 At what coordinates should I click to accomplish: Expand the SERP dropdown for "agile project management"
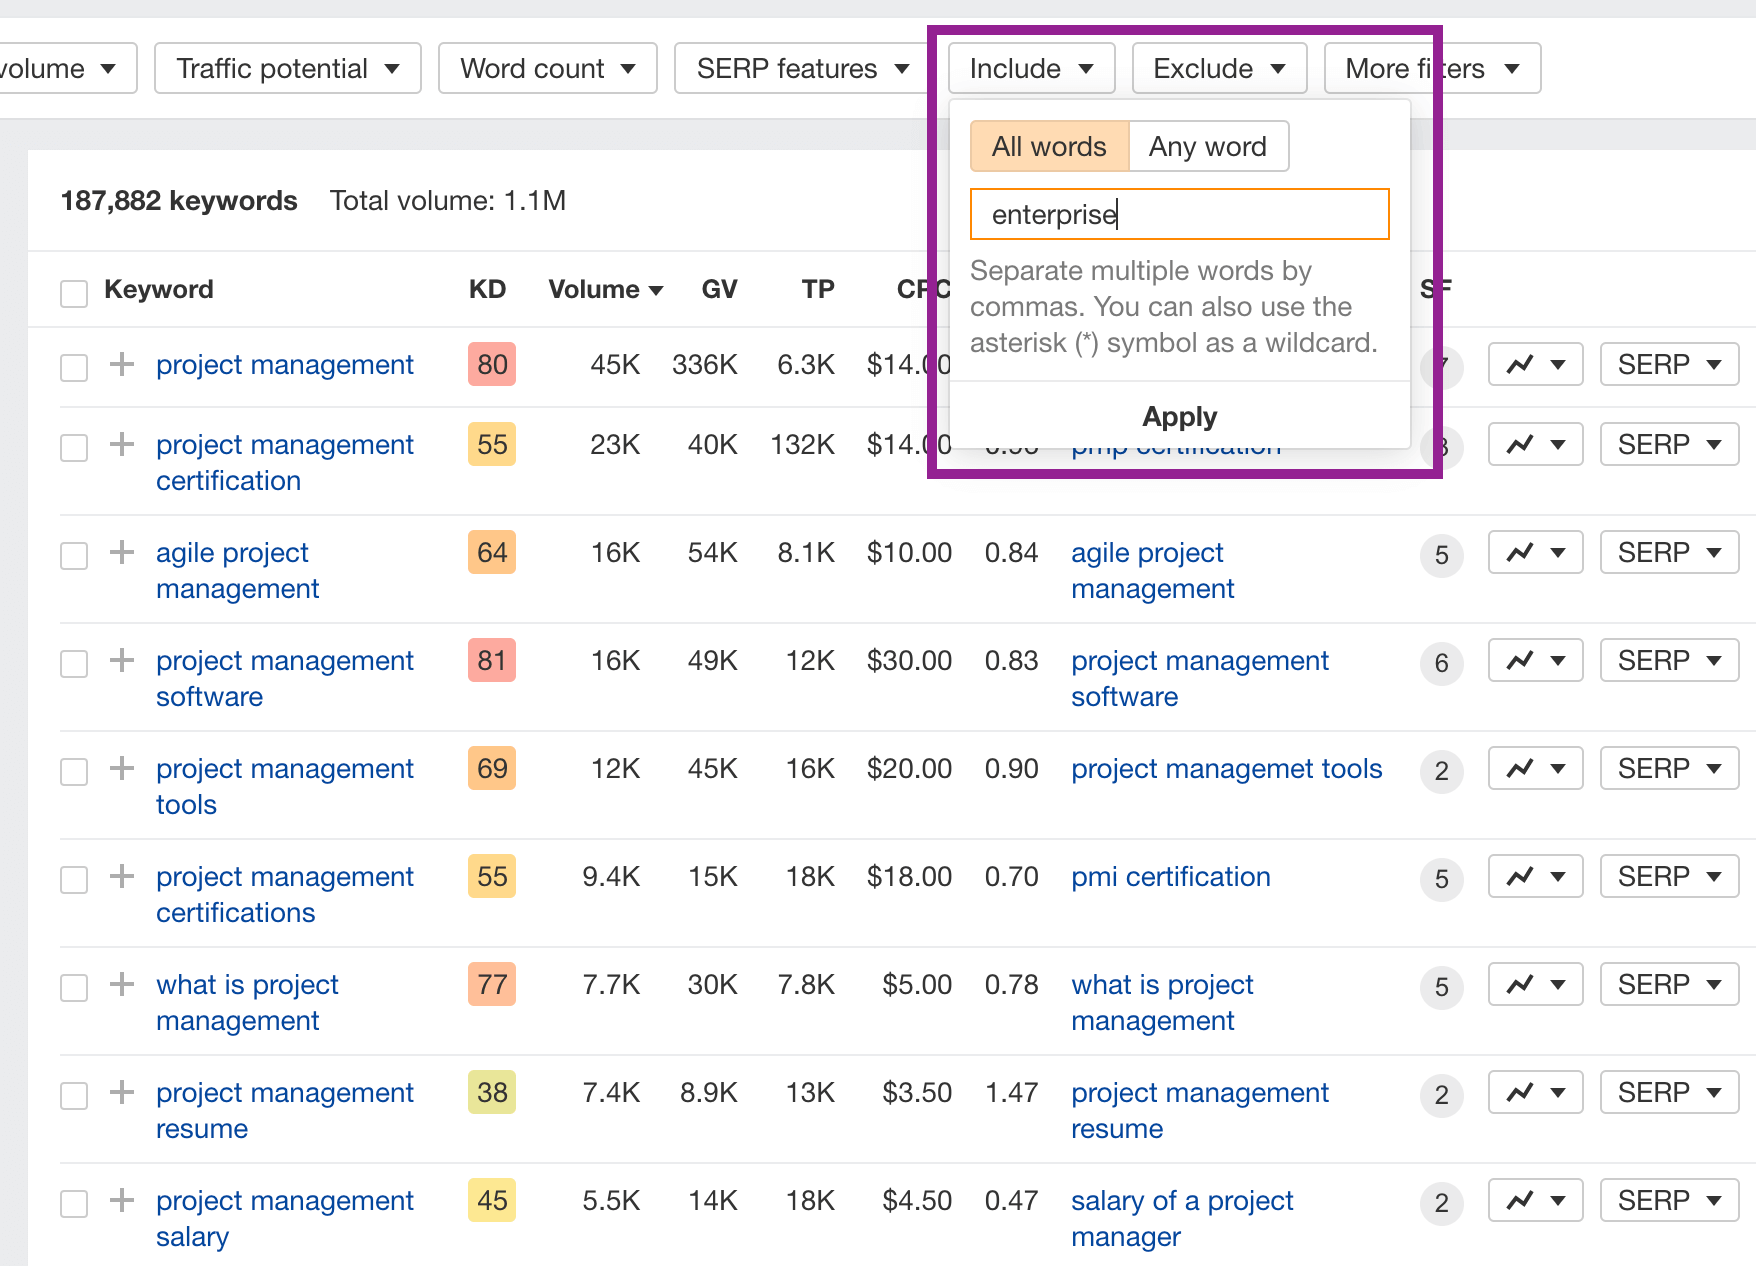(x=1668, y=551)
